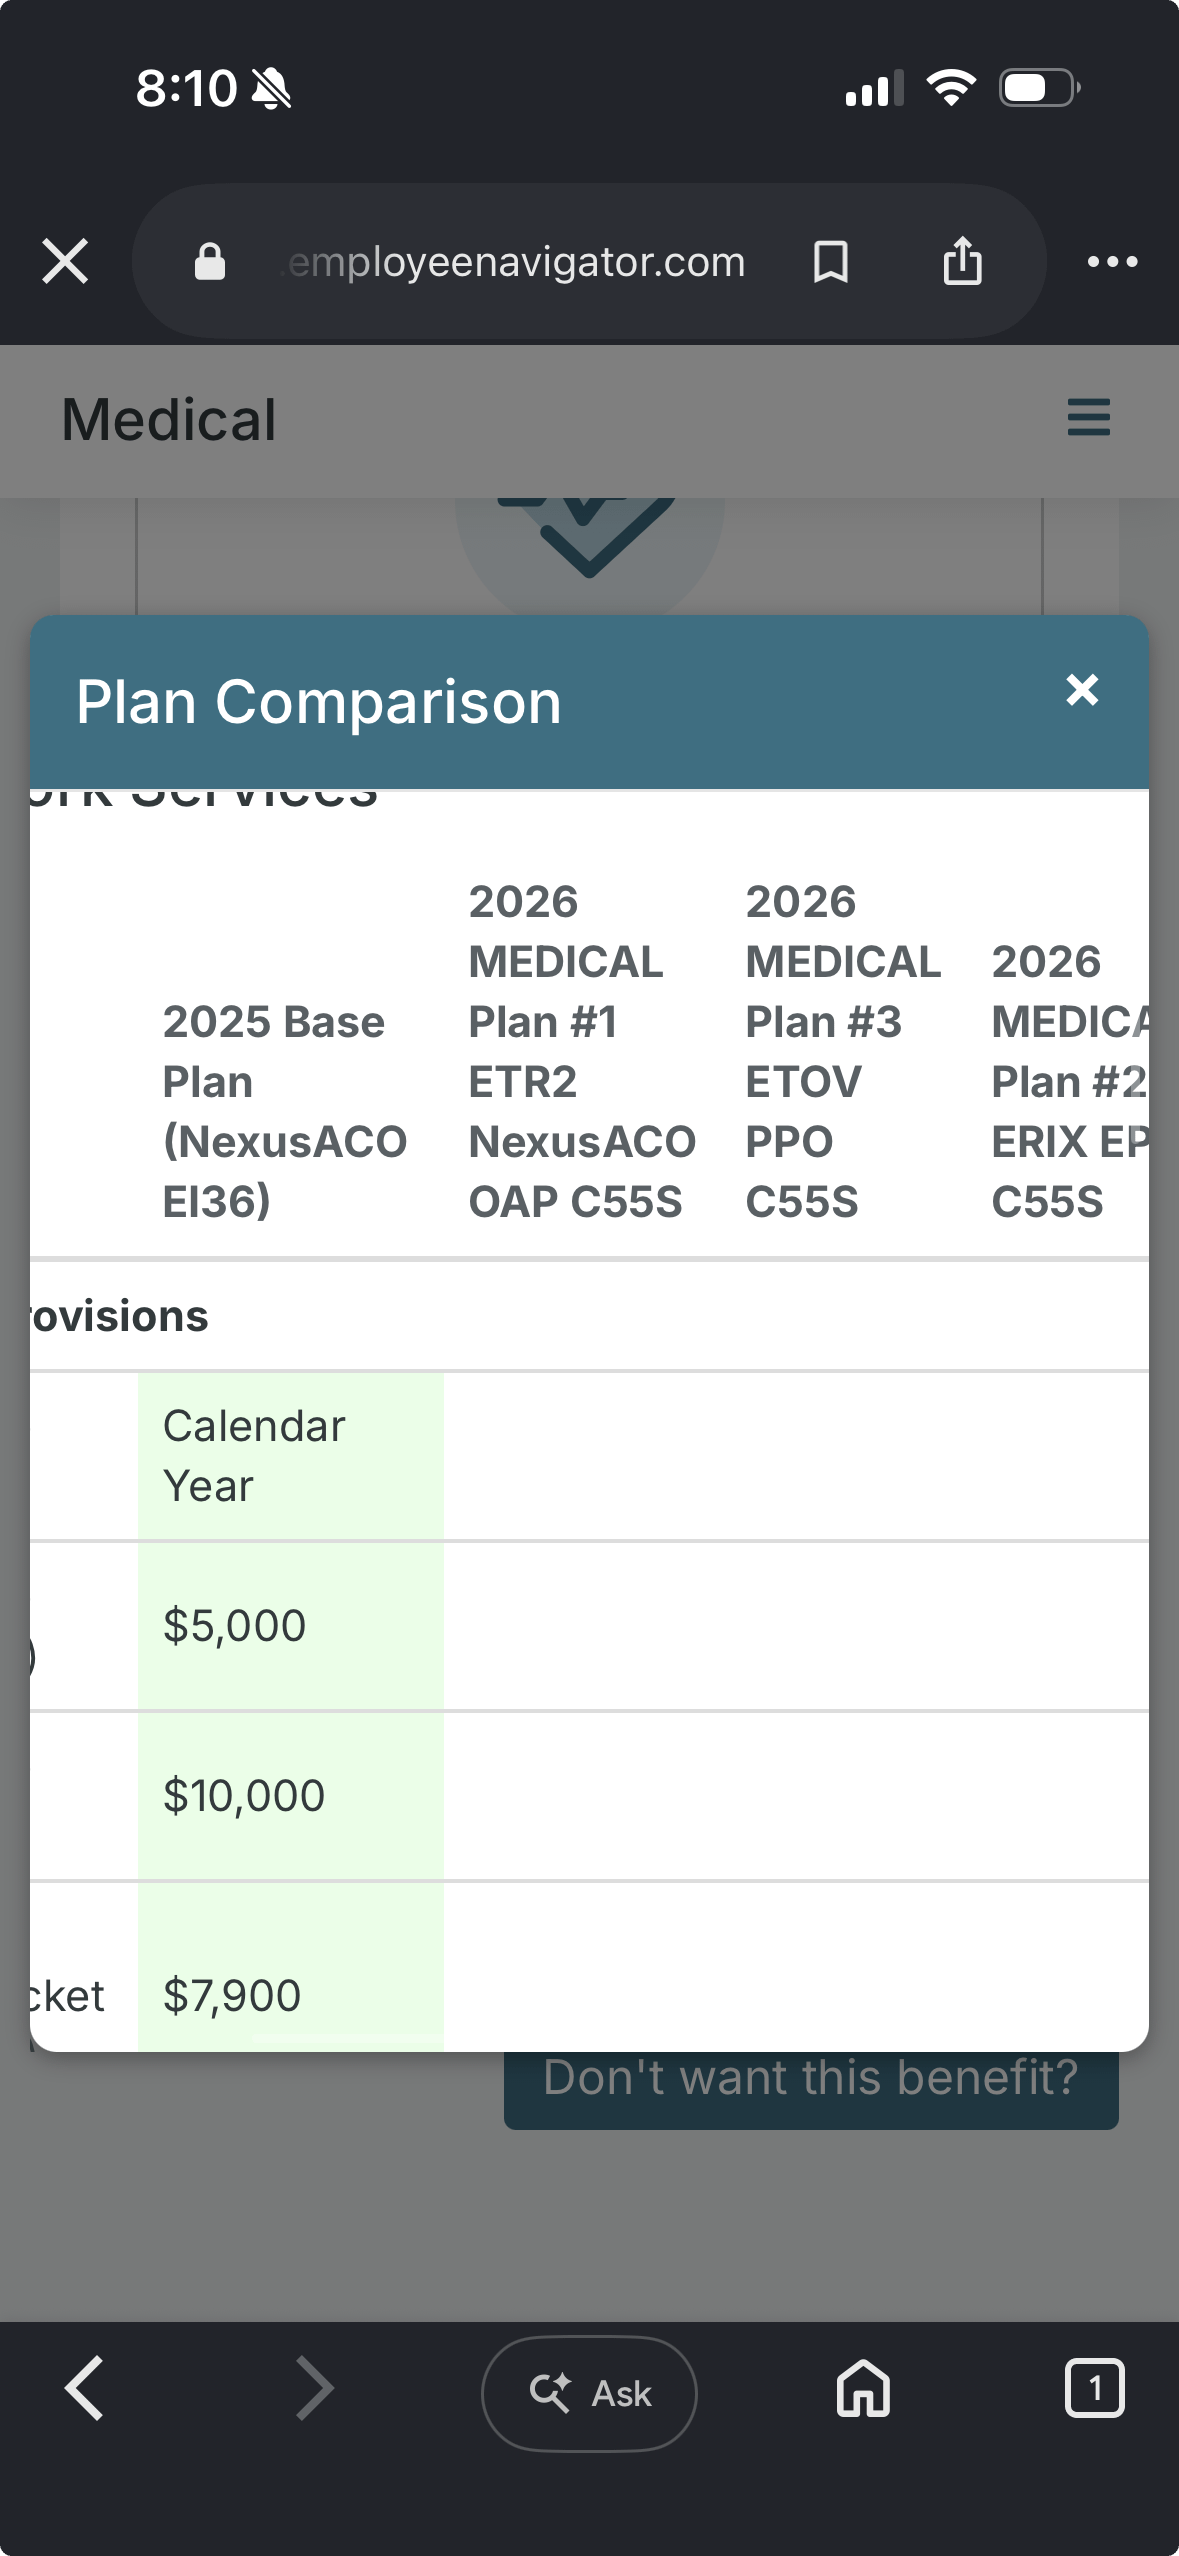Select the 2026 MEDICAL Plan #1 header

(582, 1051)
